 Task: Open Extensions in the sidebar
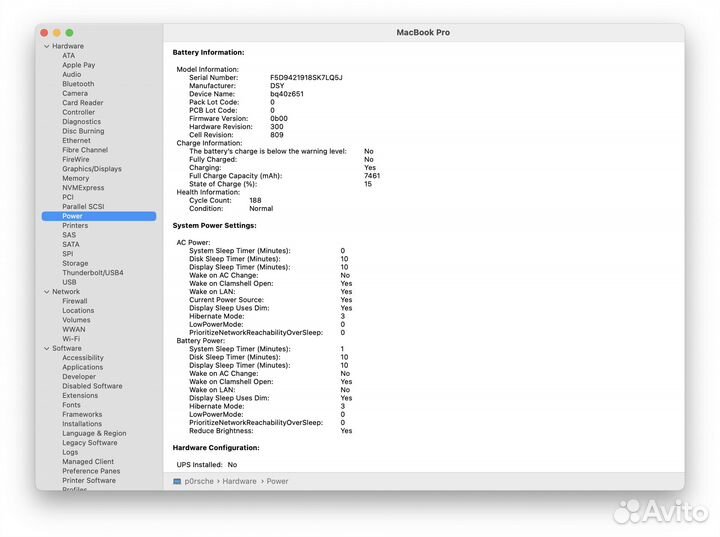pos(80,395)
